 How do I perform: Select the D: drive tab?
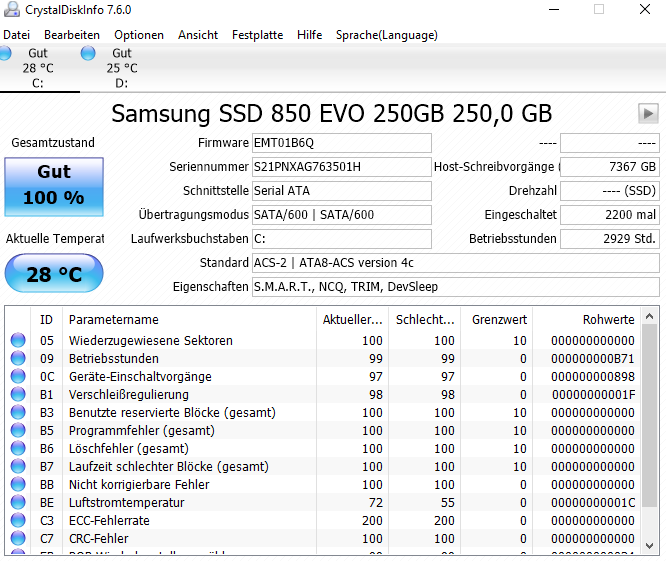[122, 68]
